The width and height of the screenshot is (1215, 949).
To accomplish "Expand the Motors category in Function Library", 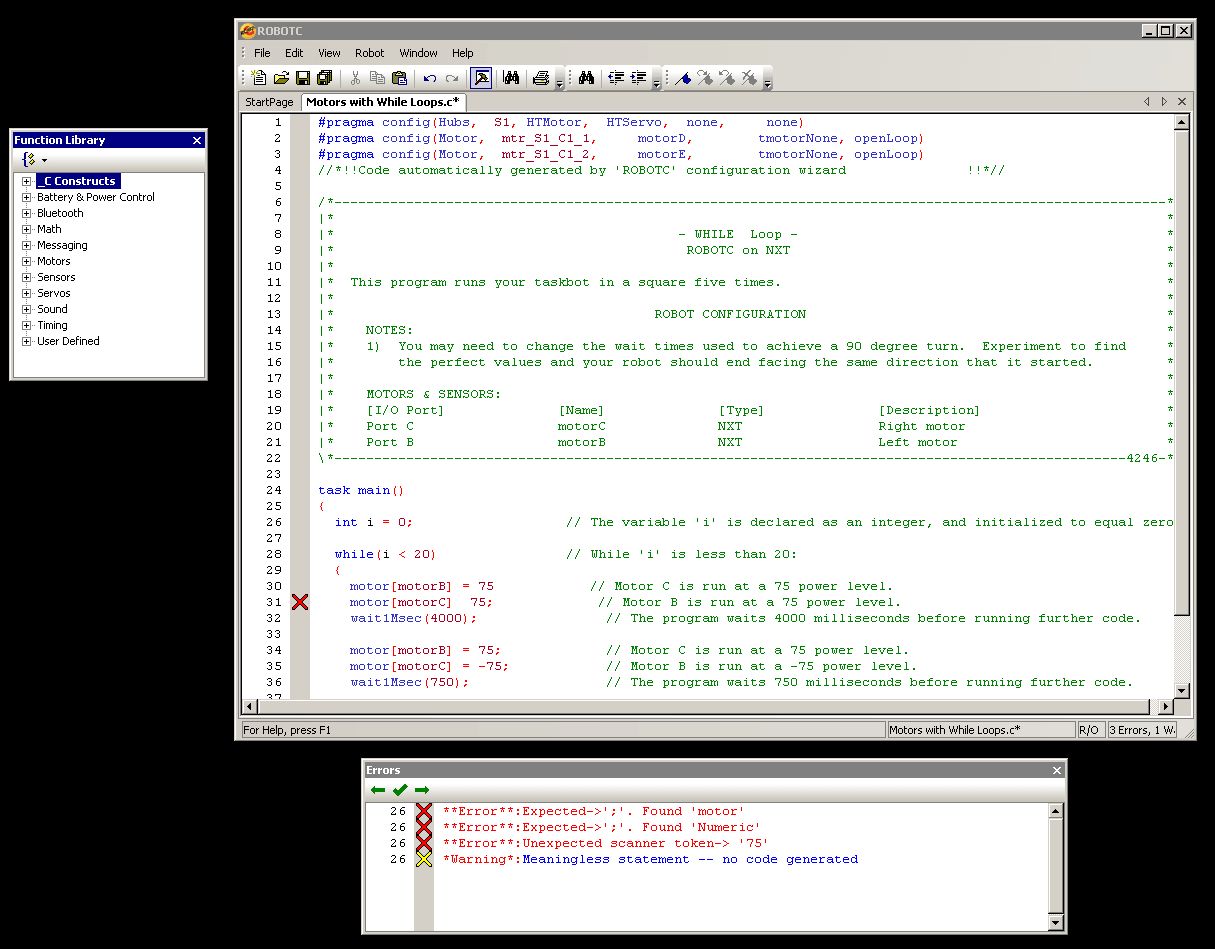I will pos(25,261).
